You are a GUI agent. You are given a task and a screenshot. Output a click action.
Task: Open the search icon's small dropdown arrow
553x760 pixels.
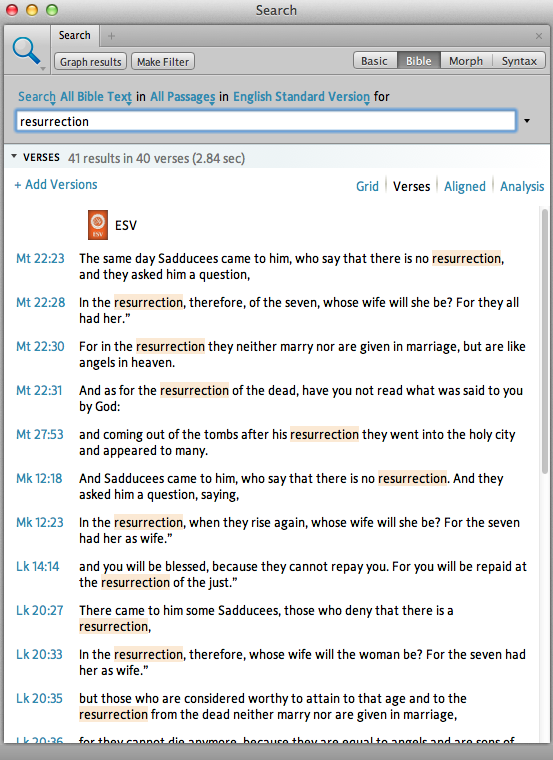pyautogui.click(x=43, y=69)
